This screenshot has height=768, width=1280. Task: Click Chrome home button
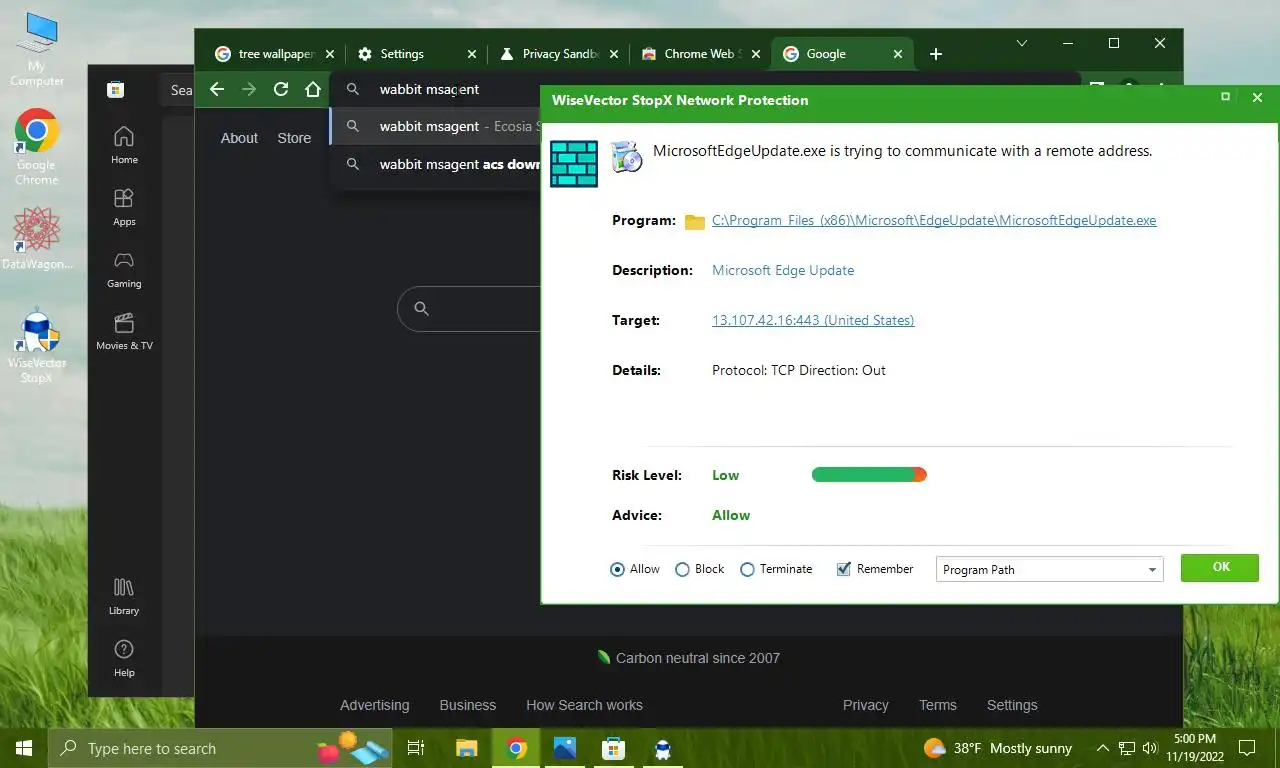pyautogui.click(x=313, y=89)
